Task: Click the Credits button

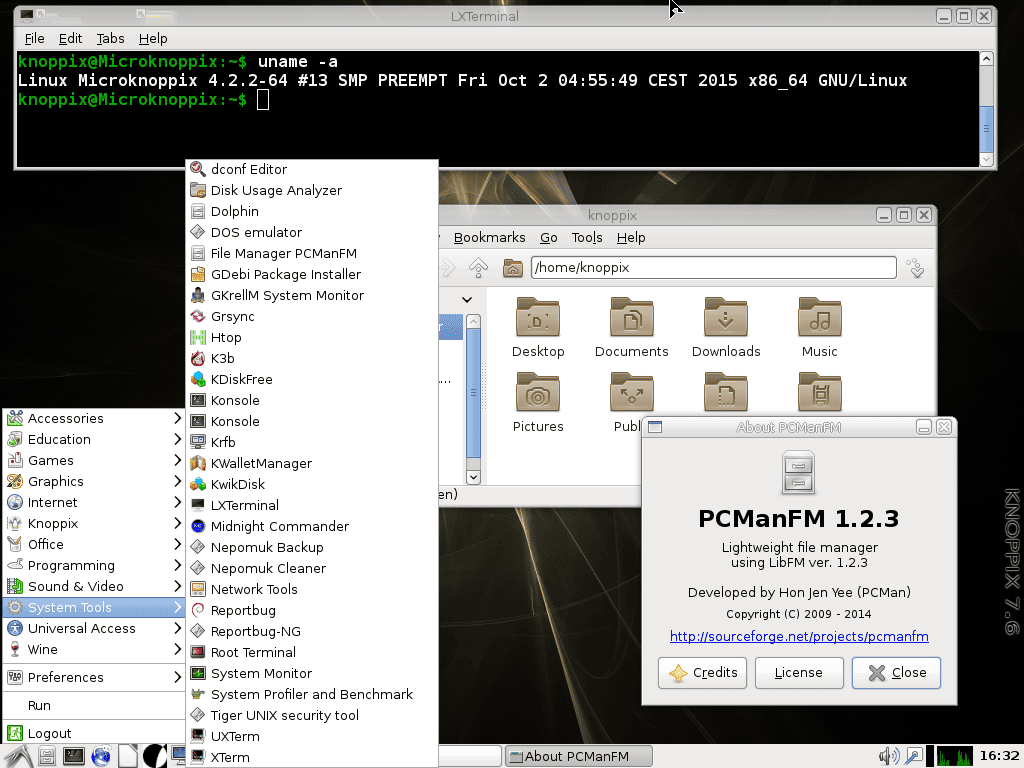Action: click(x=703, y=673)
